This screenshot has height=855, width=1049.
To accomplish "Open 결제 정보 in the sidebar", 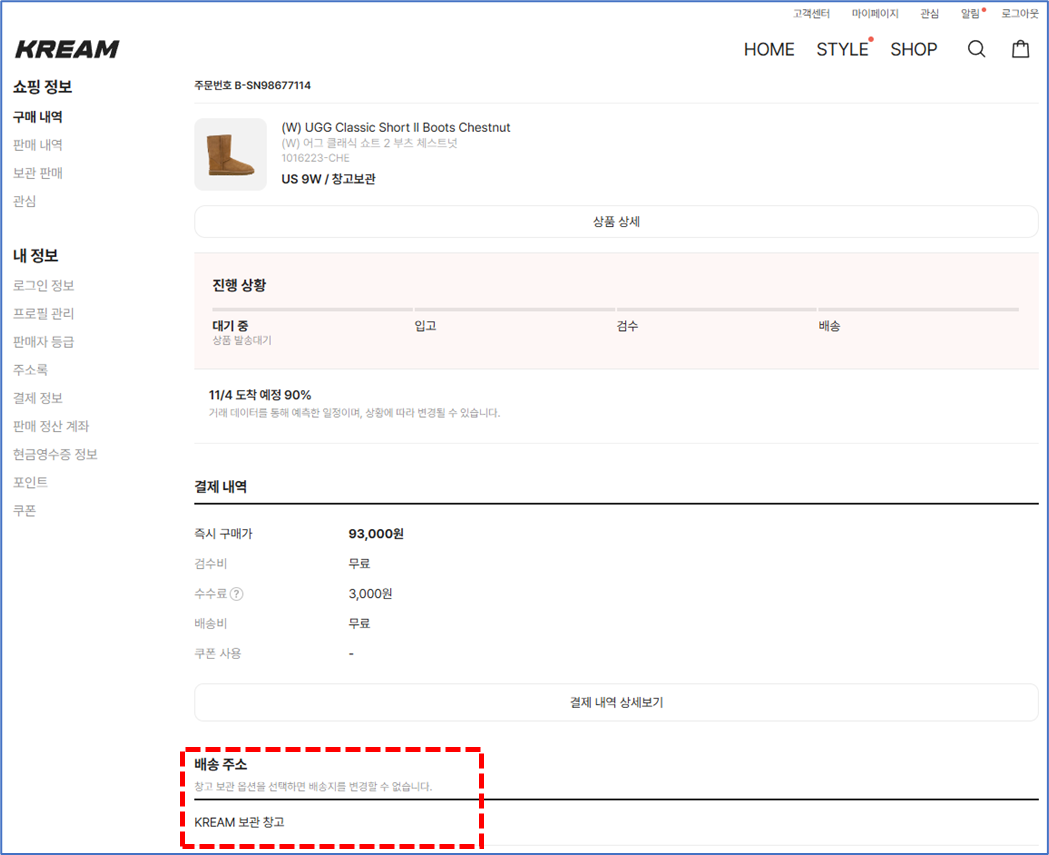I will pos(37,398).
